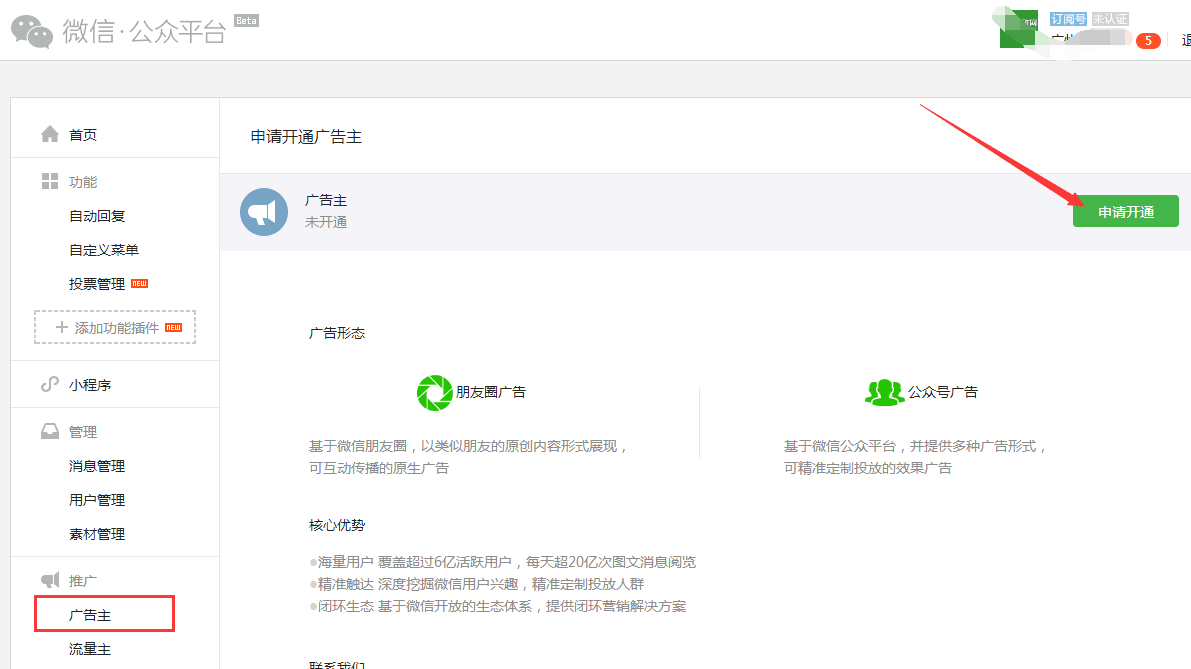Viewport: 1191px width, 669px height.
Task: Navigate to 素材管理 in sidebar
Action: [x=97, y=534]
